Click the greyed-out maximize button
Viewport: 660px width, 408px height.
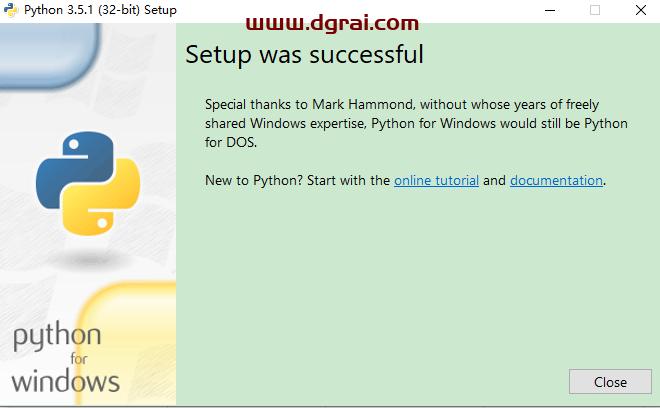(x=595, y=10)
